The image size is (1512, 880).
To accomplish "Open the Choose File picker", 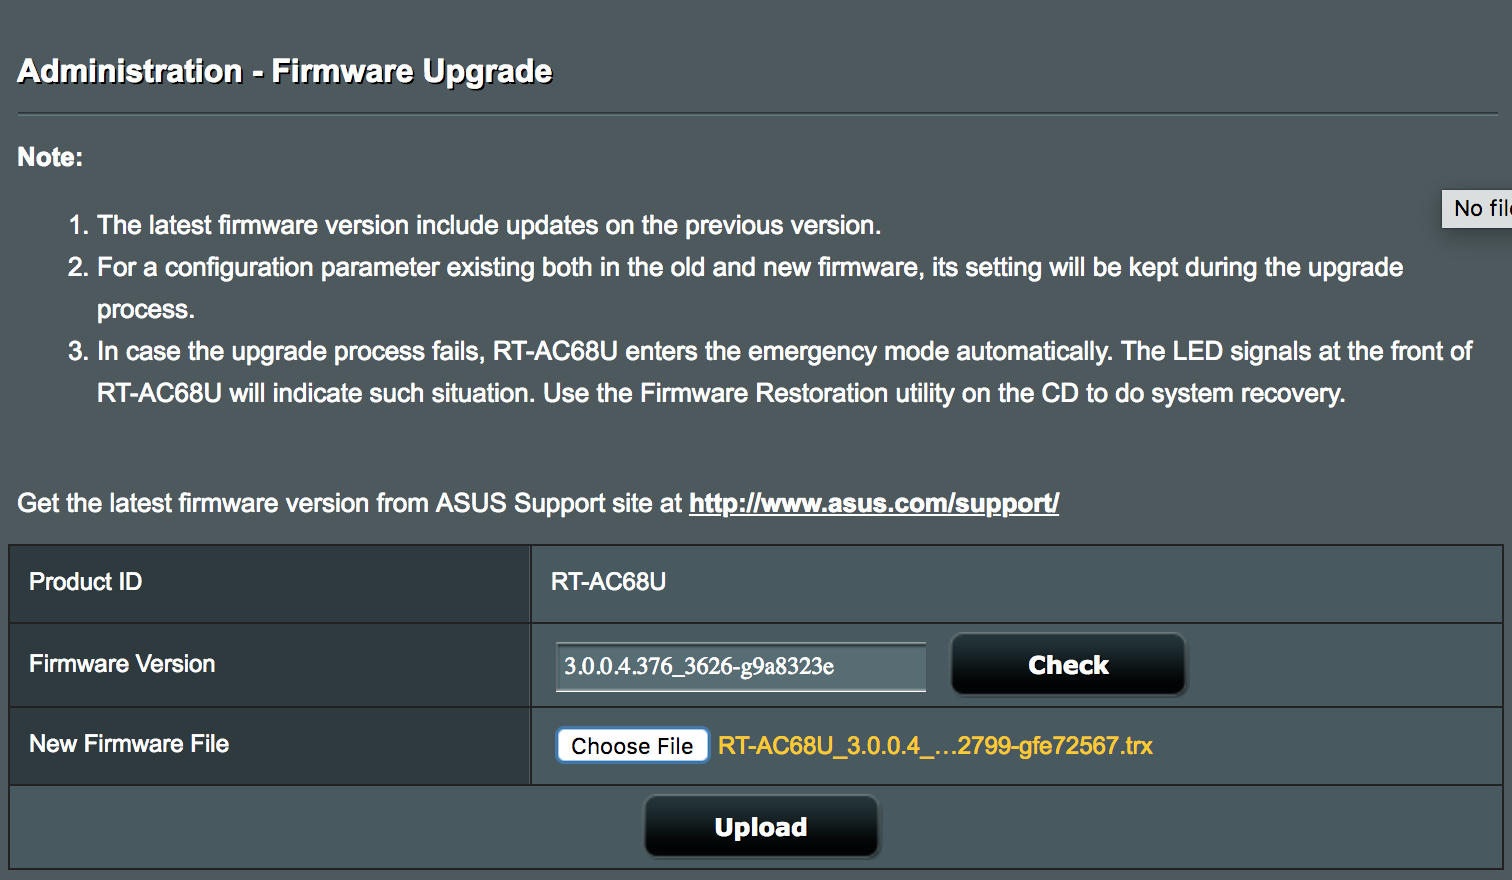I will coord(632,746).
